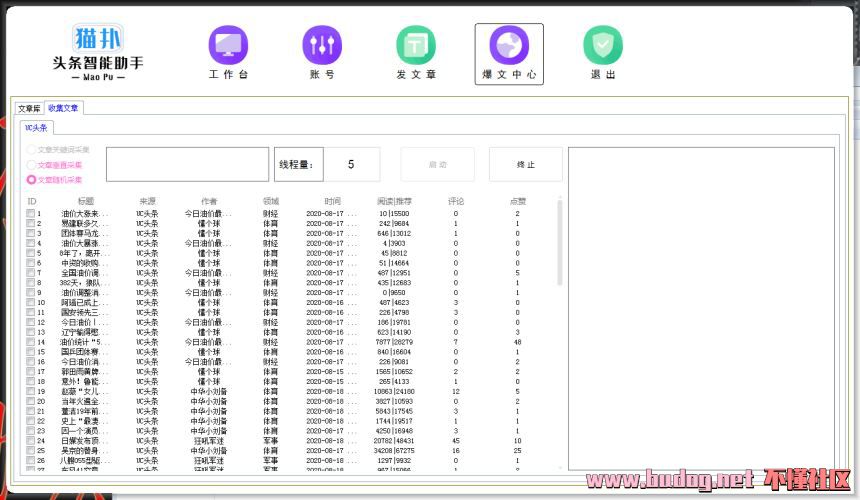
Task: Check the checkbox for row 10
Action: click(31, 302)
